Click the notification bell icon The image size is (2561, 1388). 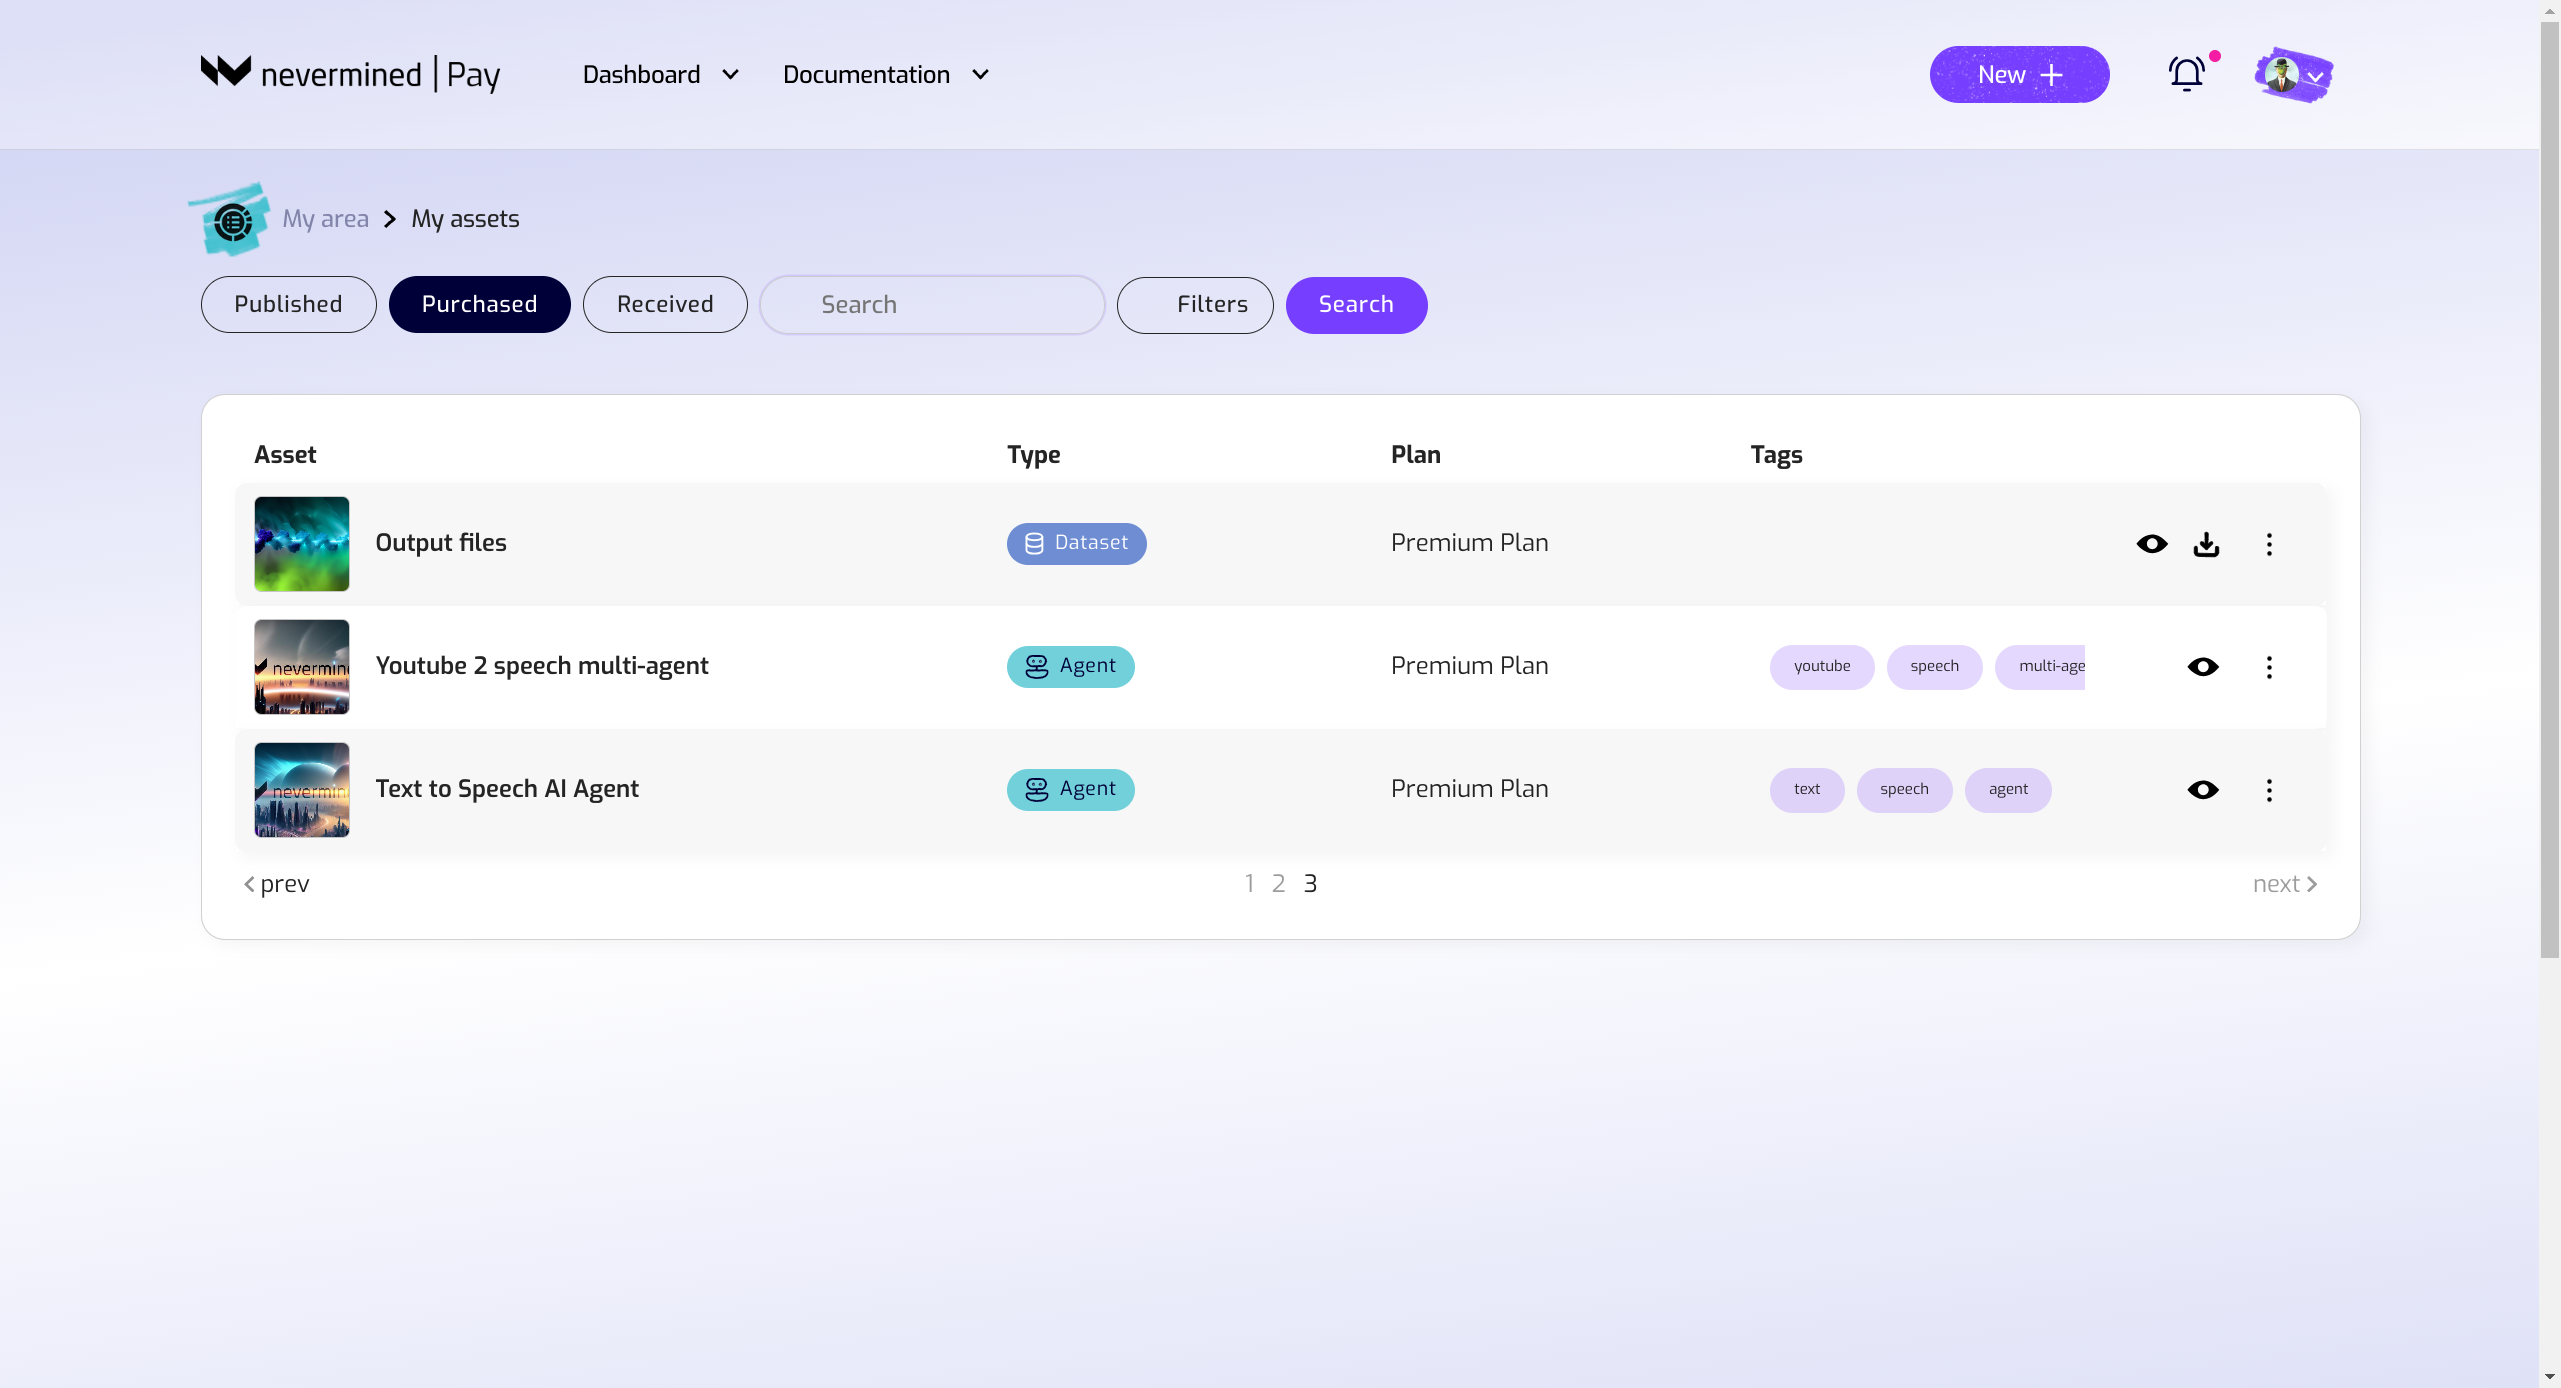pos(2187,74)
